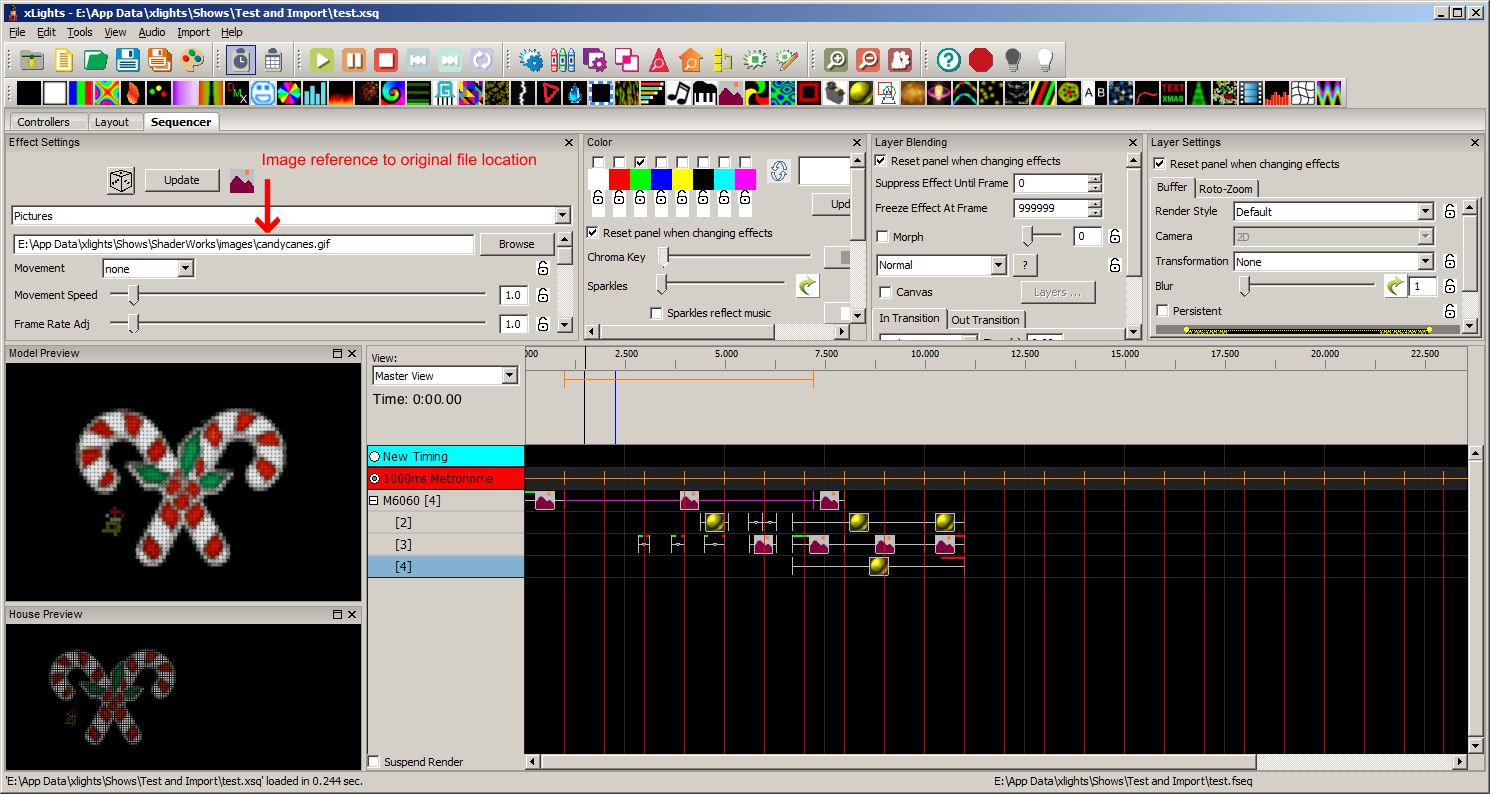Select the Faces effect smiley icon
This screenshot has width=1490, height=794.
263,93
